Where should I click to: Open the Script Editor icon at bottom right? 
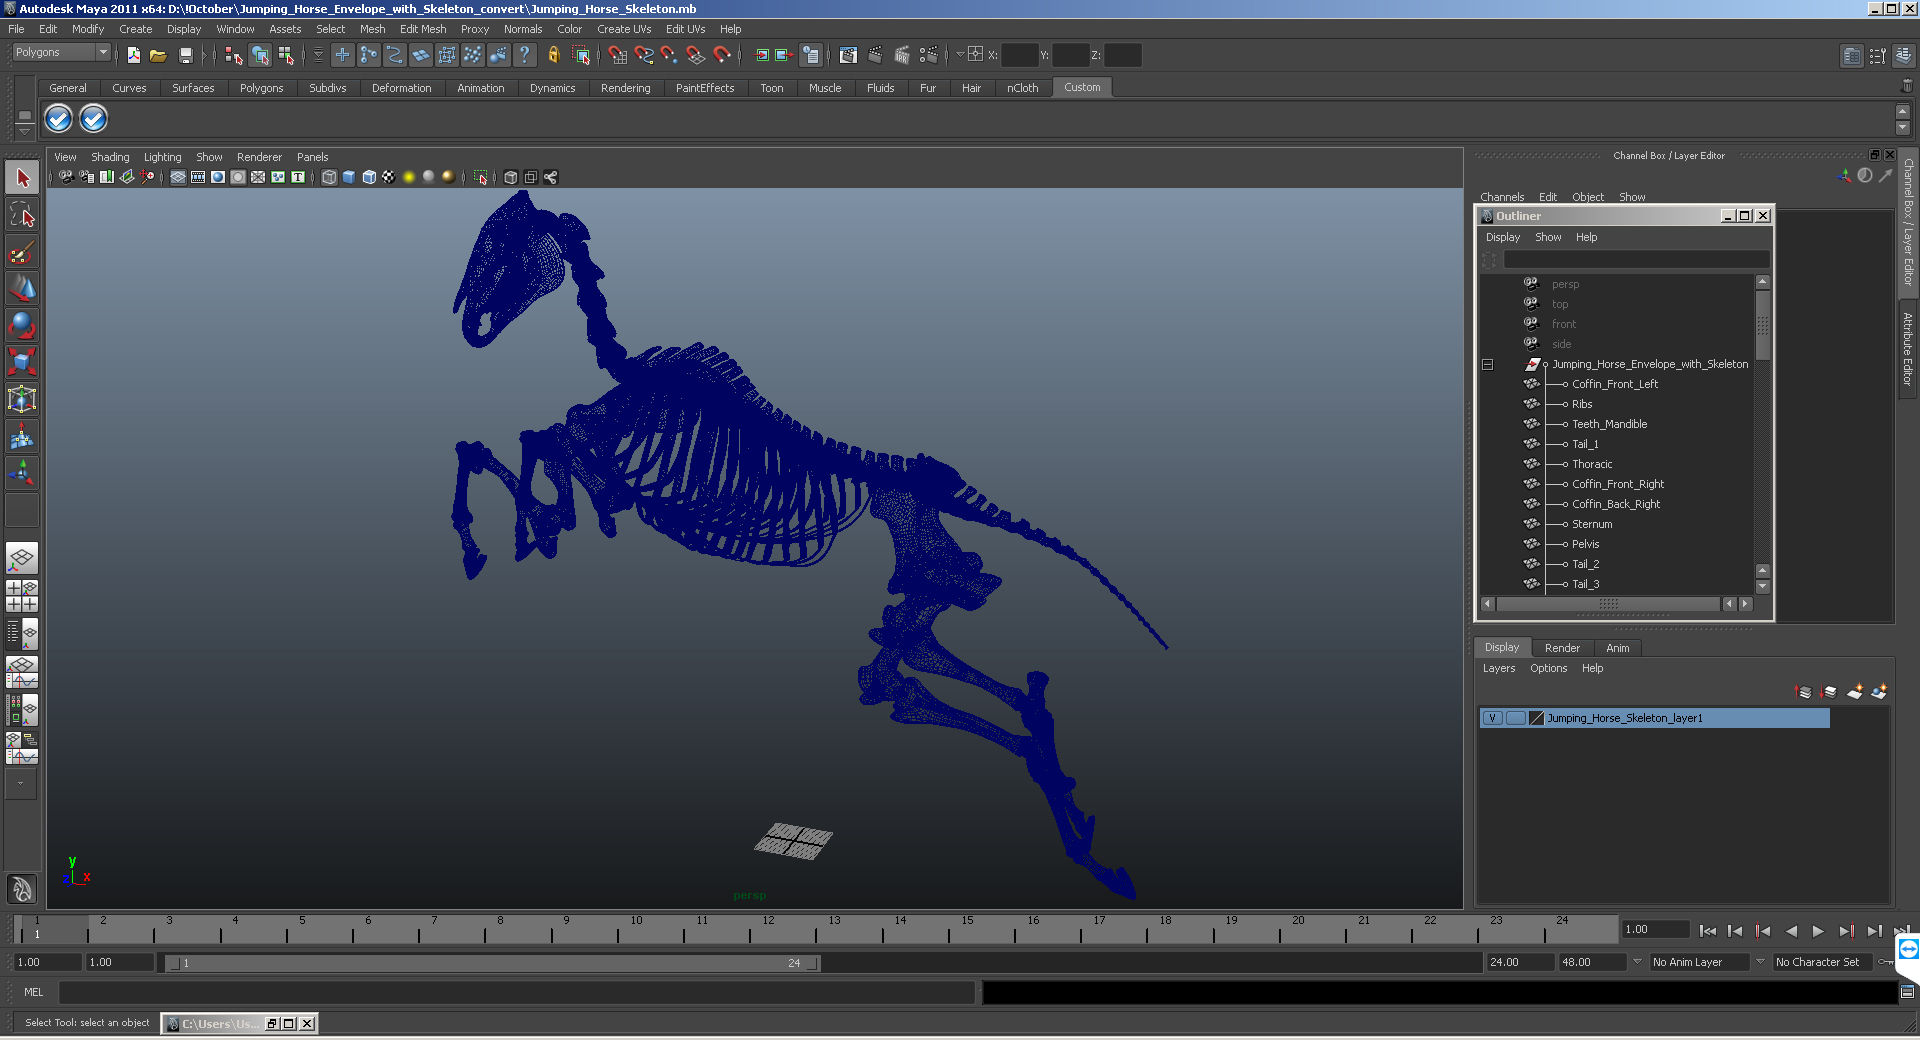pyautogui.click(x=1907, y=992)
